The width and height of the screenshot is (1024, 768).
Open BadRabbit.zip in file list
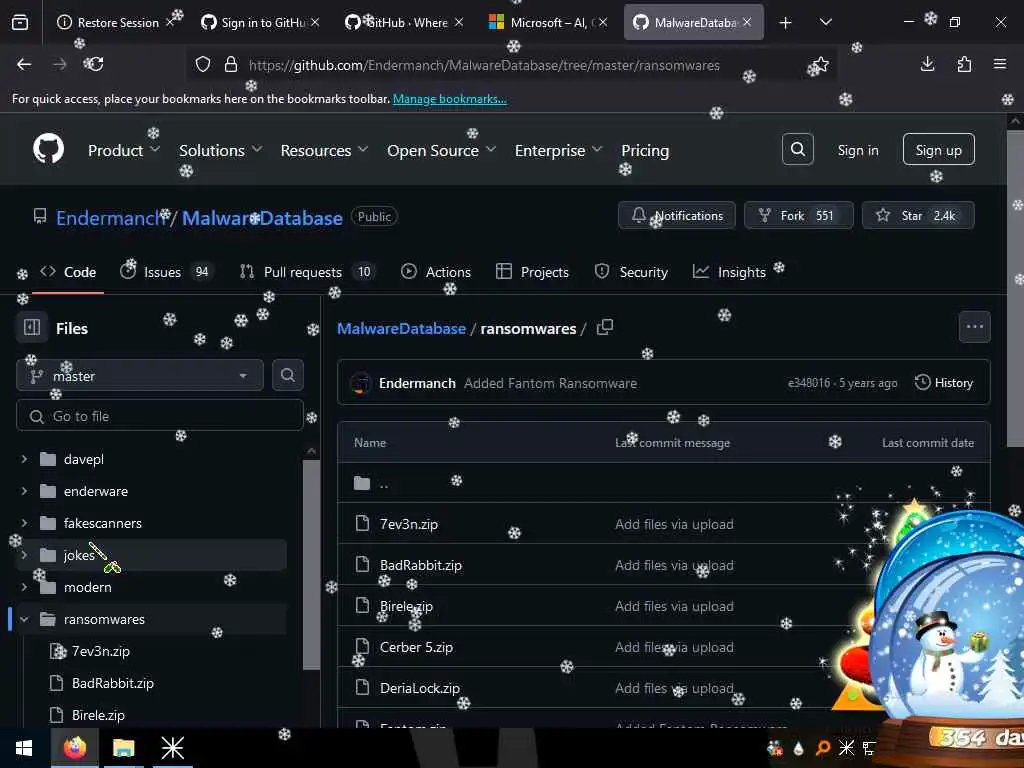pos(421,565)
